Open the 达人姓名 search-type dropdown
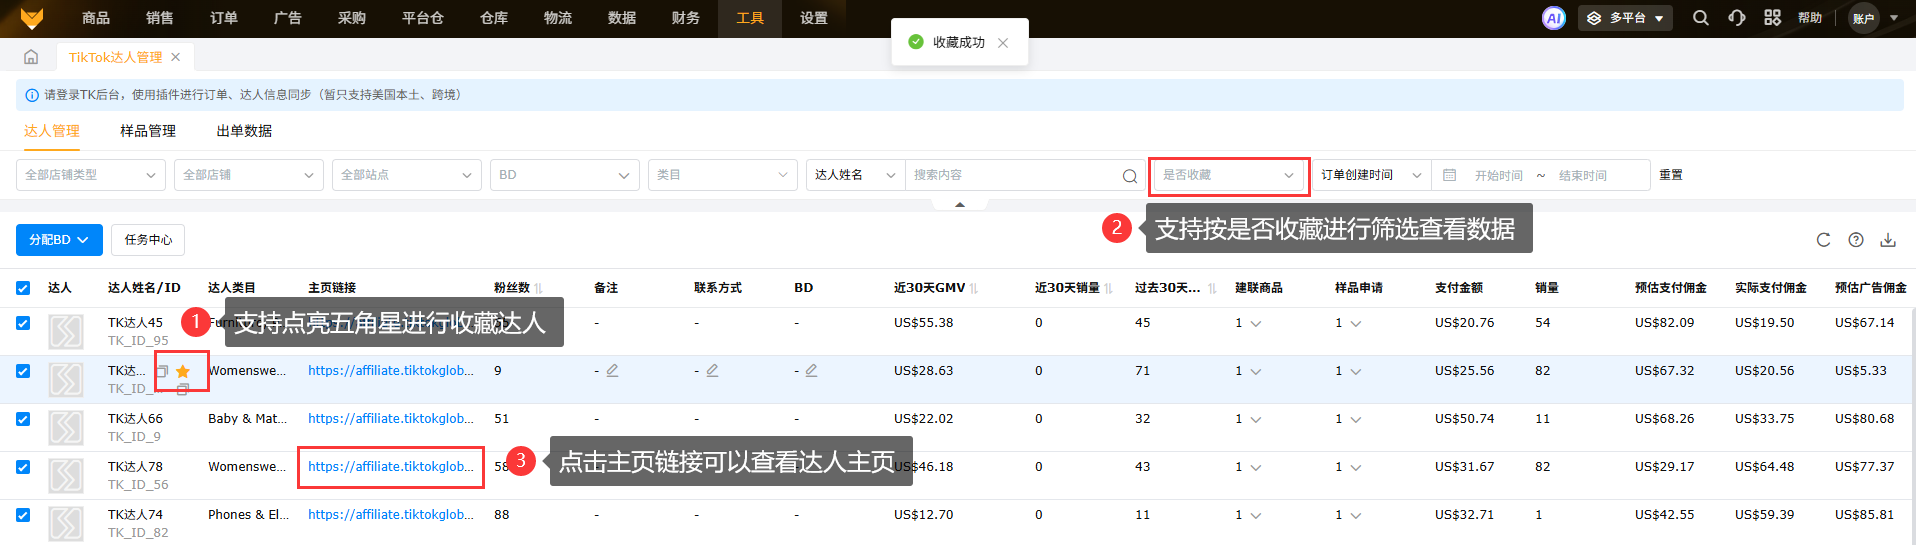 point(856,175)
